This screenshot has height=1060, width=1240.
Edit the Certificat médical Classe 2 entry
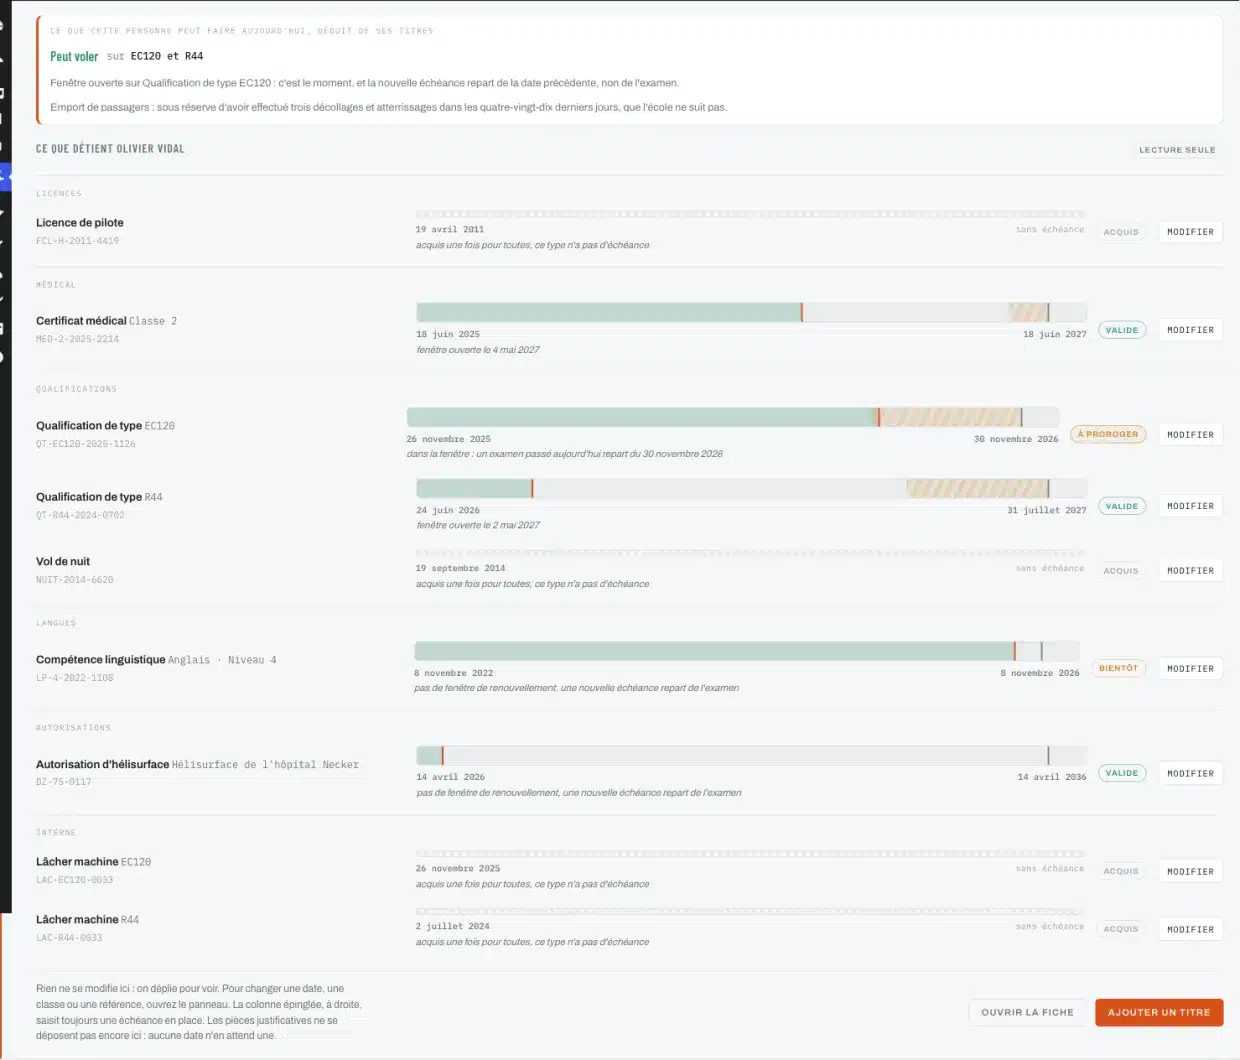coord(1190,330)
